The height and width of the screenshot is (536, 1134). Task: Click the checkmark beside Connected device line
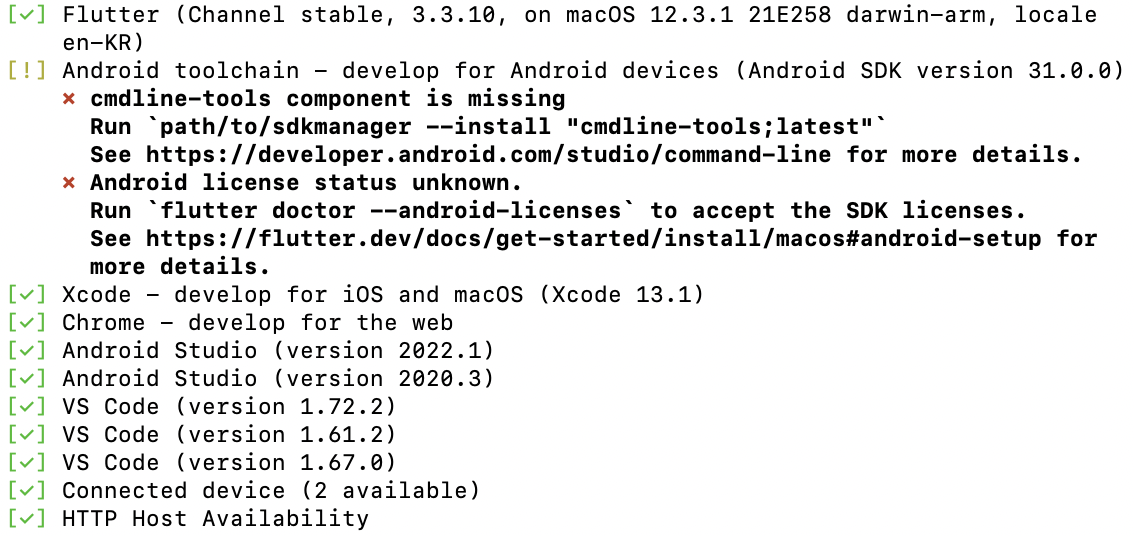click(27, 491)
